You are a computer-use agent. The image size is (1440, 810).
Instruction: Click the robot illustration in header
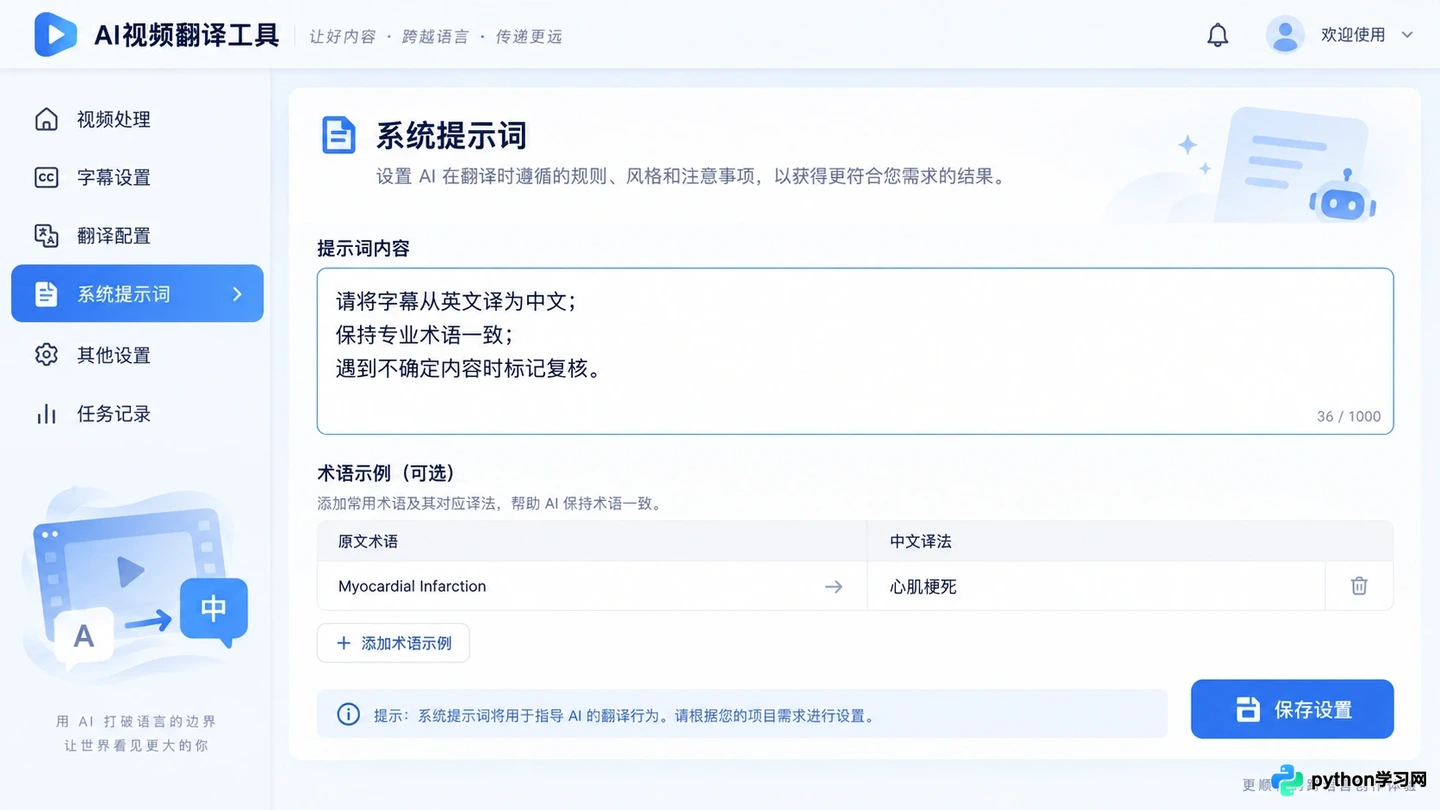coord(1342,196)
